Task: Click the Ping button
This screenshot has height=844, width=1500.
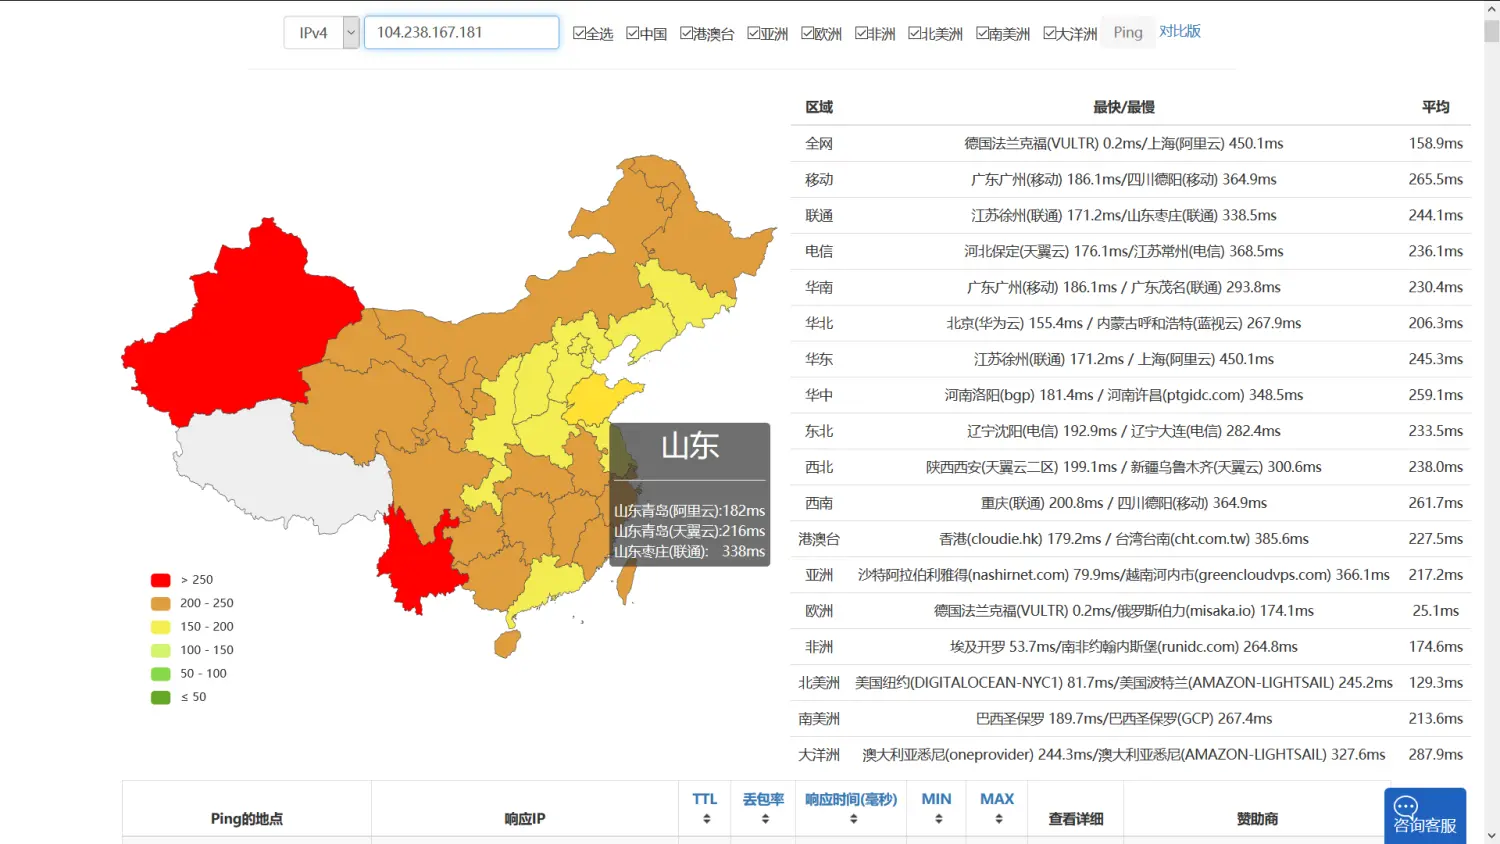Action: point(1127,33)
